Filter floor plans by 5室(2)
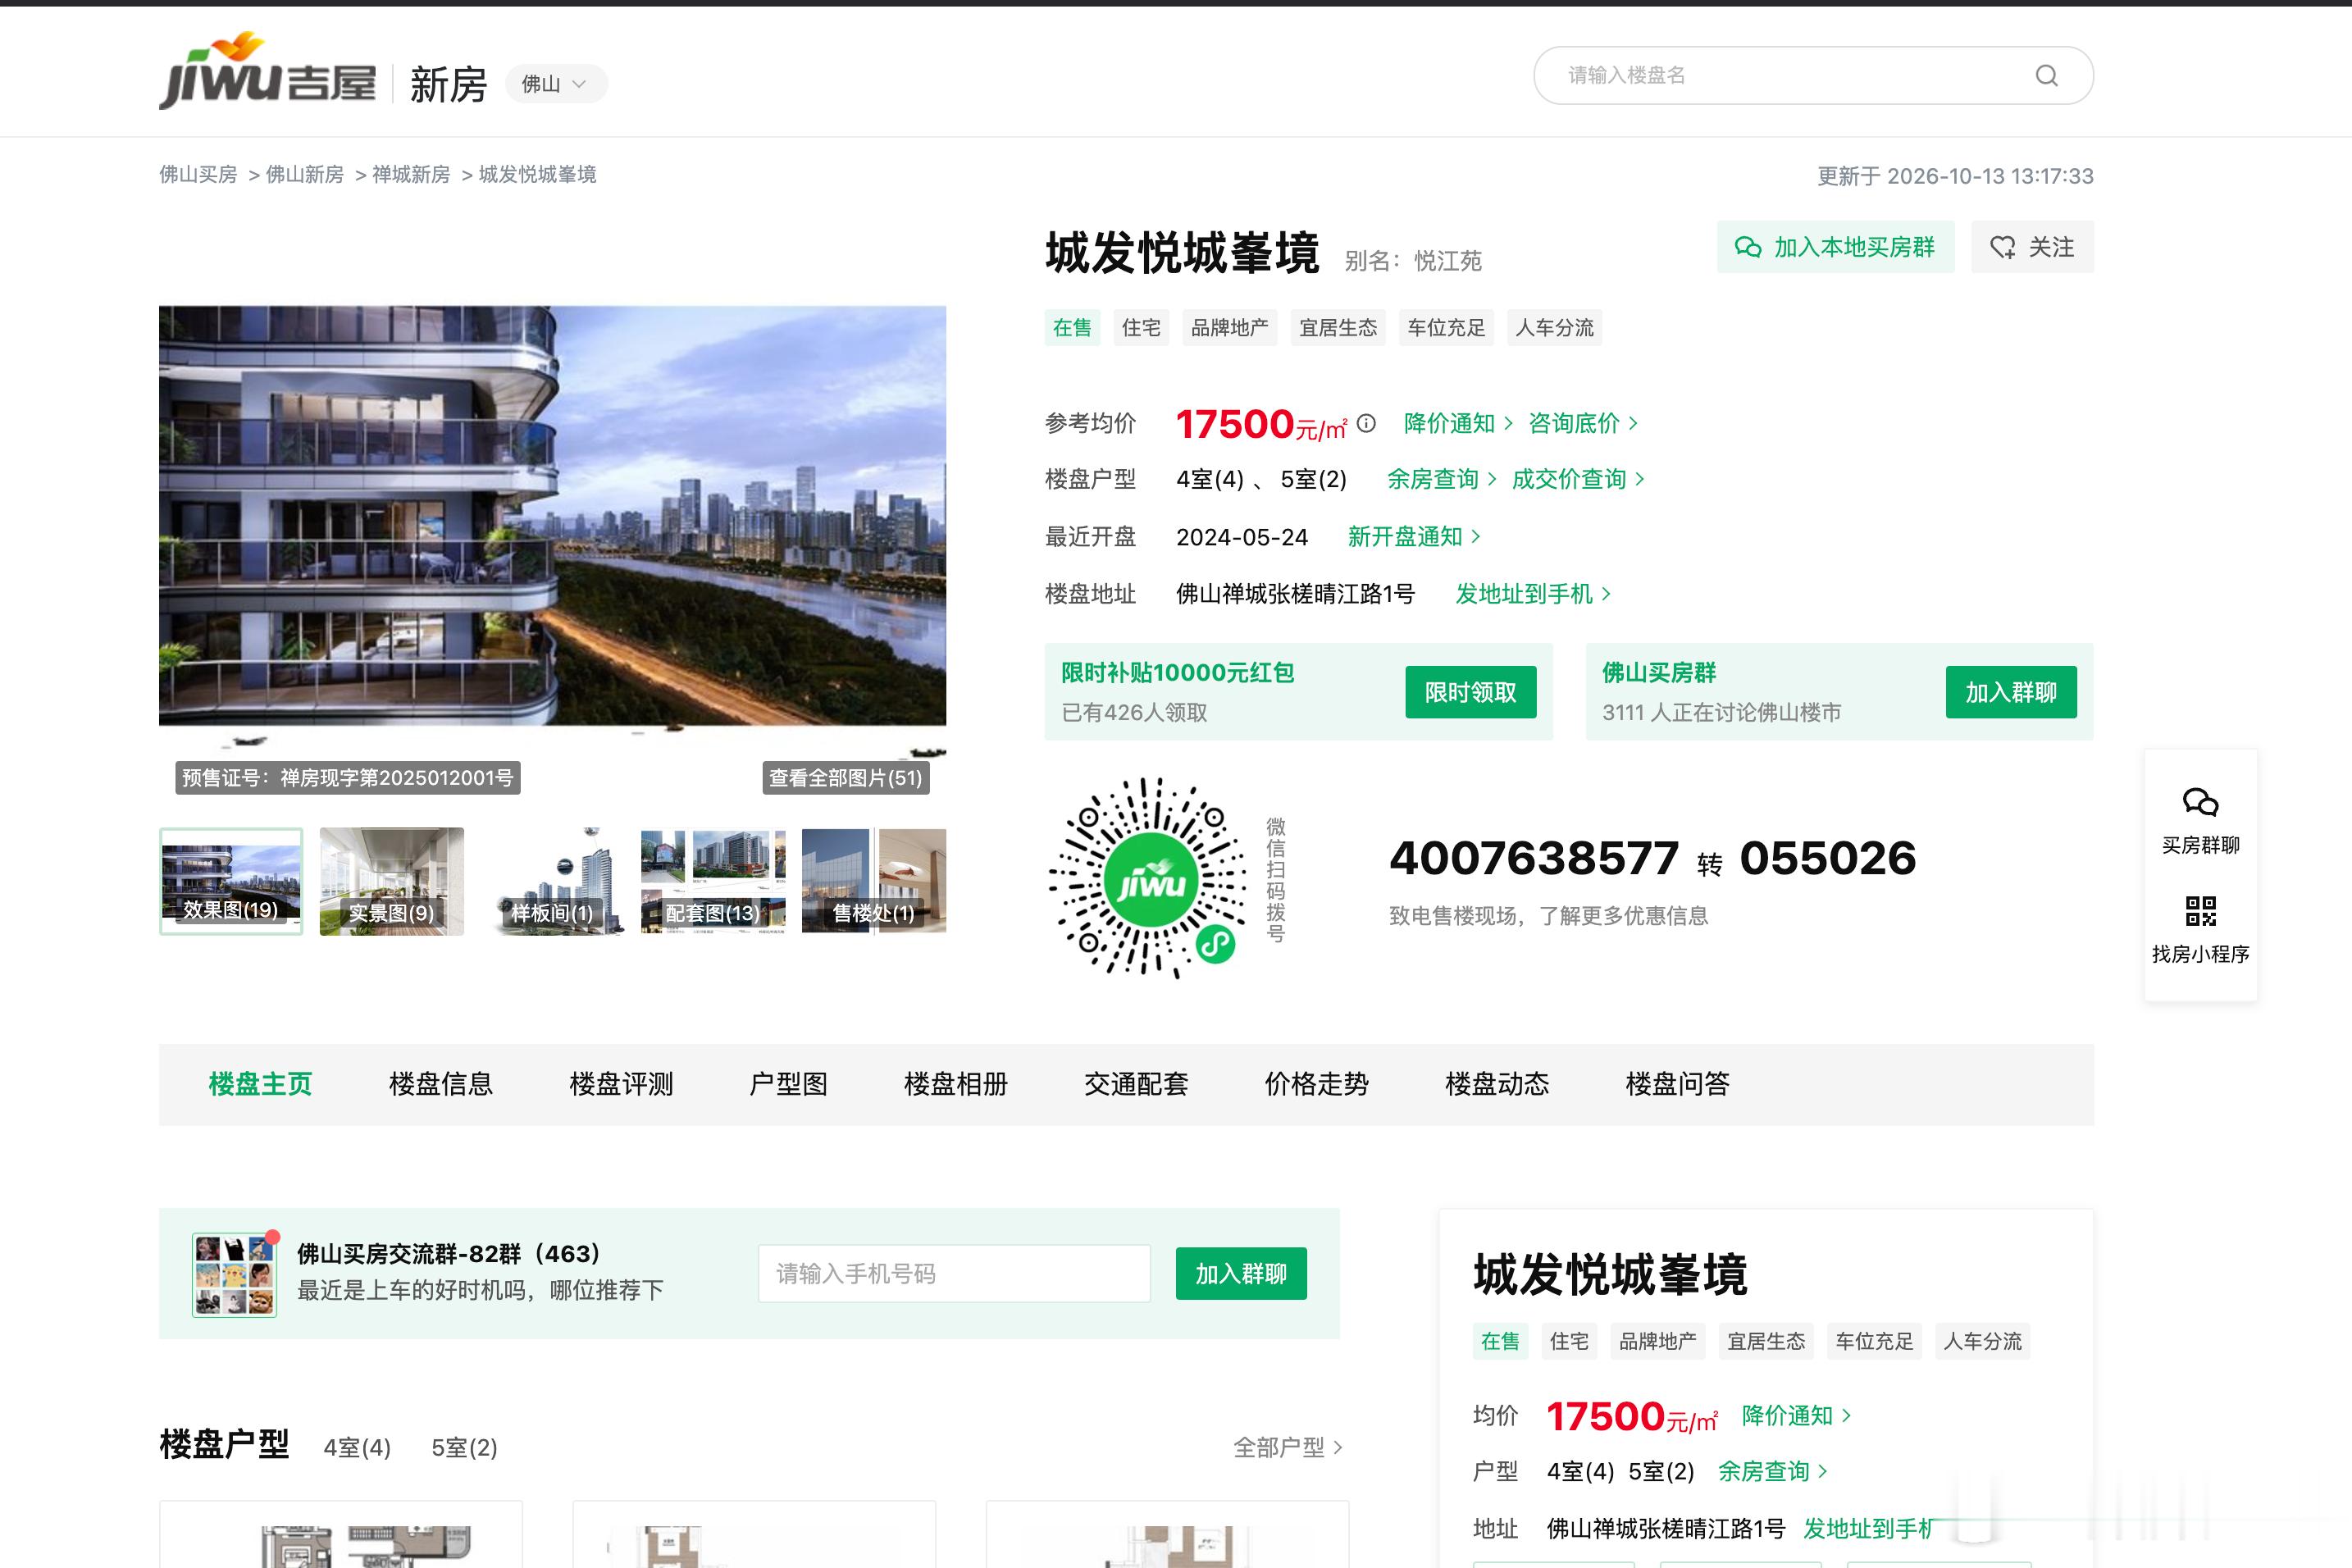Image resolution: width=2352 pixels, height=1568 pixels. point(464,1448)
